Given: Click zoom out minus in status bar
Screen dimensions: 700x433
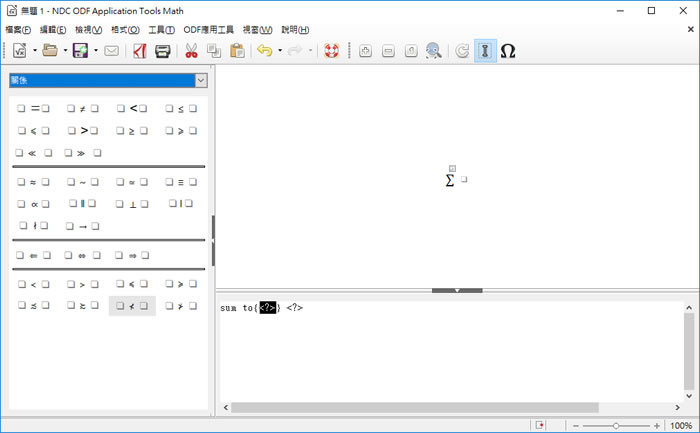Looking at the screenshot, I should click(x=575, y=426).
